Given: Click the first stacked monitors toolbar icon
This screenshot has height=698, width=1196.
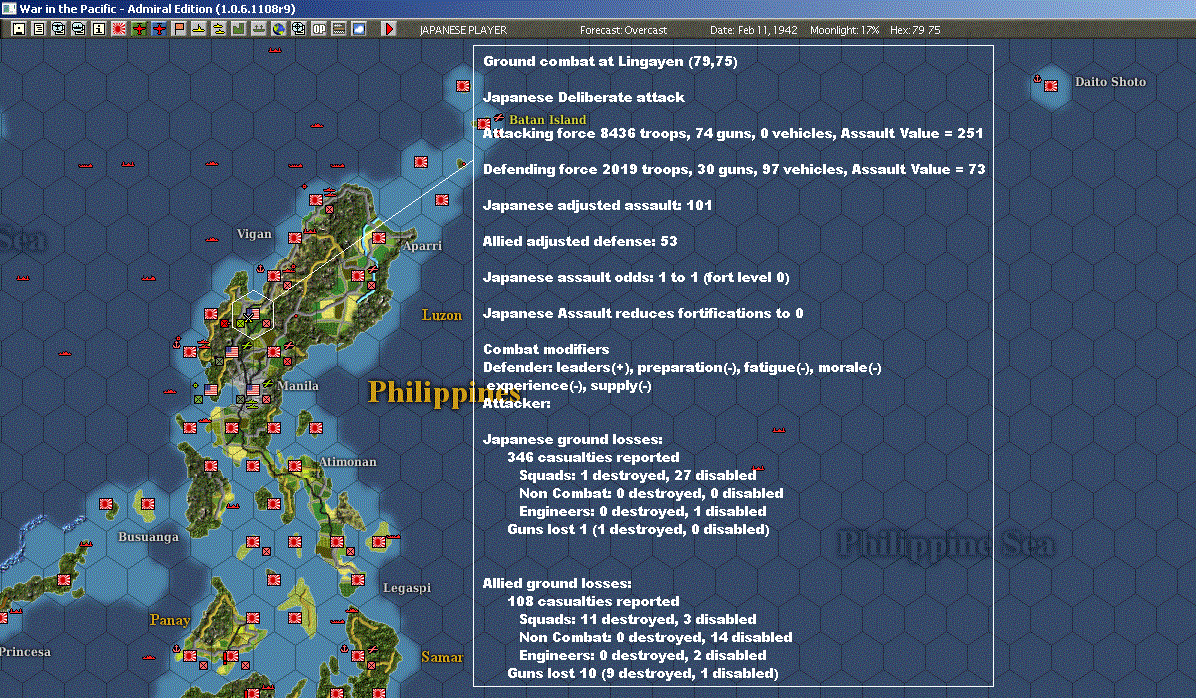Looking at the screenshot, I should coord(59,29).
